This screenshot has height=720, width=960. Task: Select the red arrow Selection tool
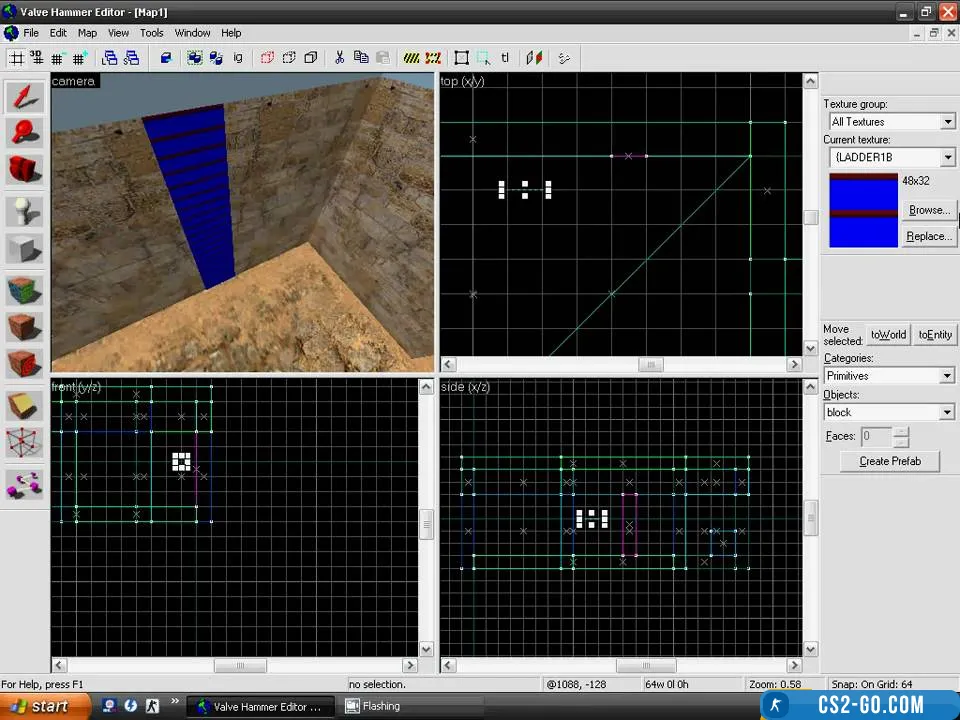[x=24, y=96]
